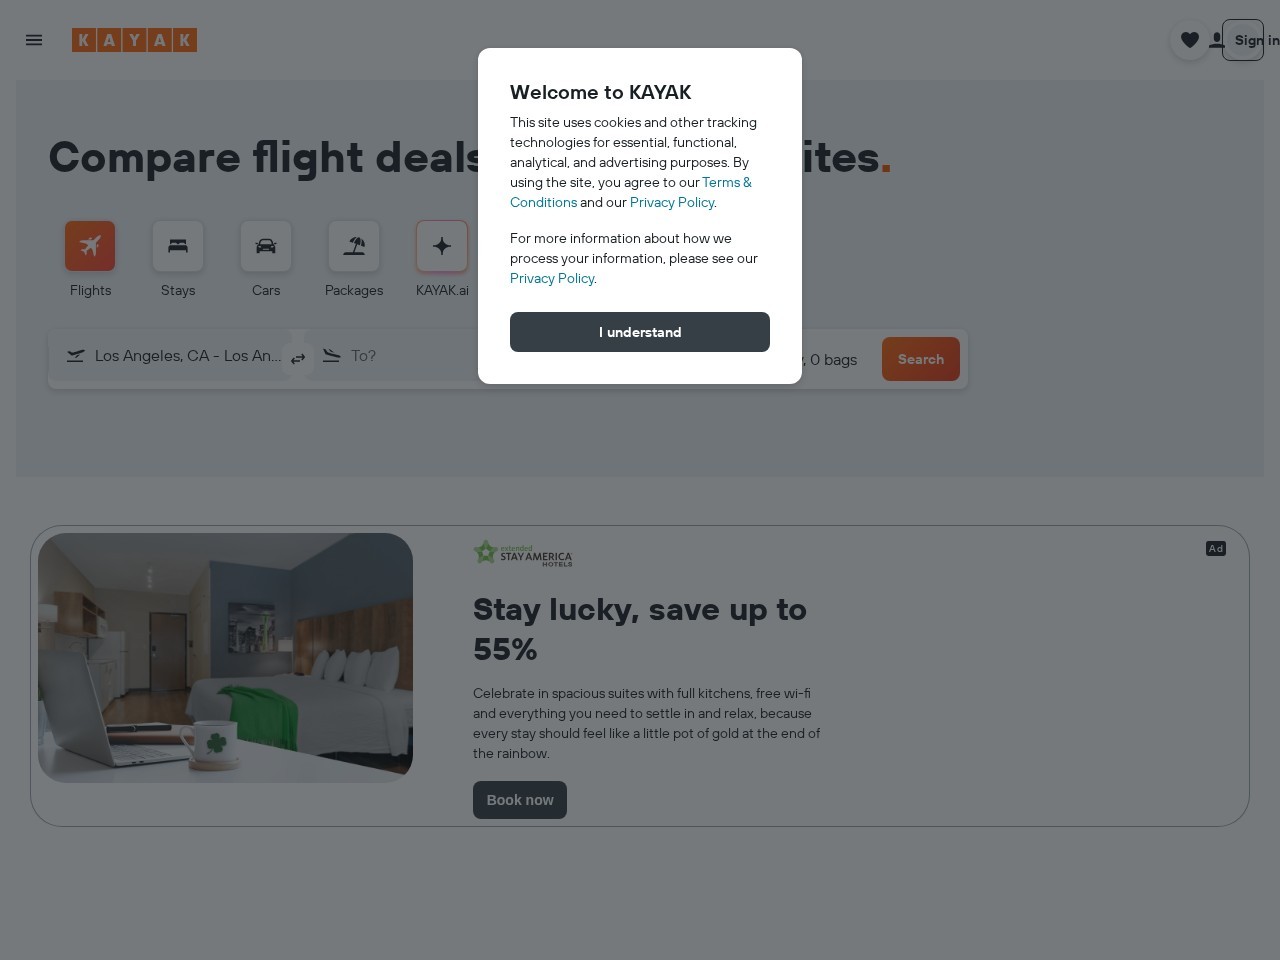Select the Stays bed icon
The image size is (1280, 960).
[178, 246]
